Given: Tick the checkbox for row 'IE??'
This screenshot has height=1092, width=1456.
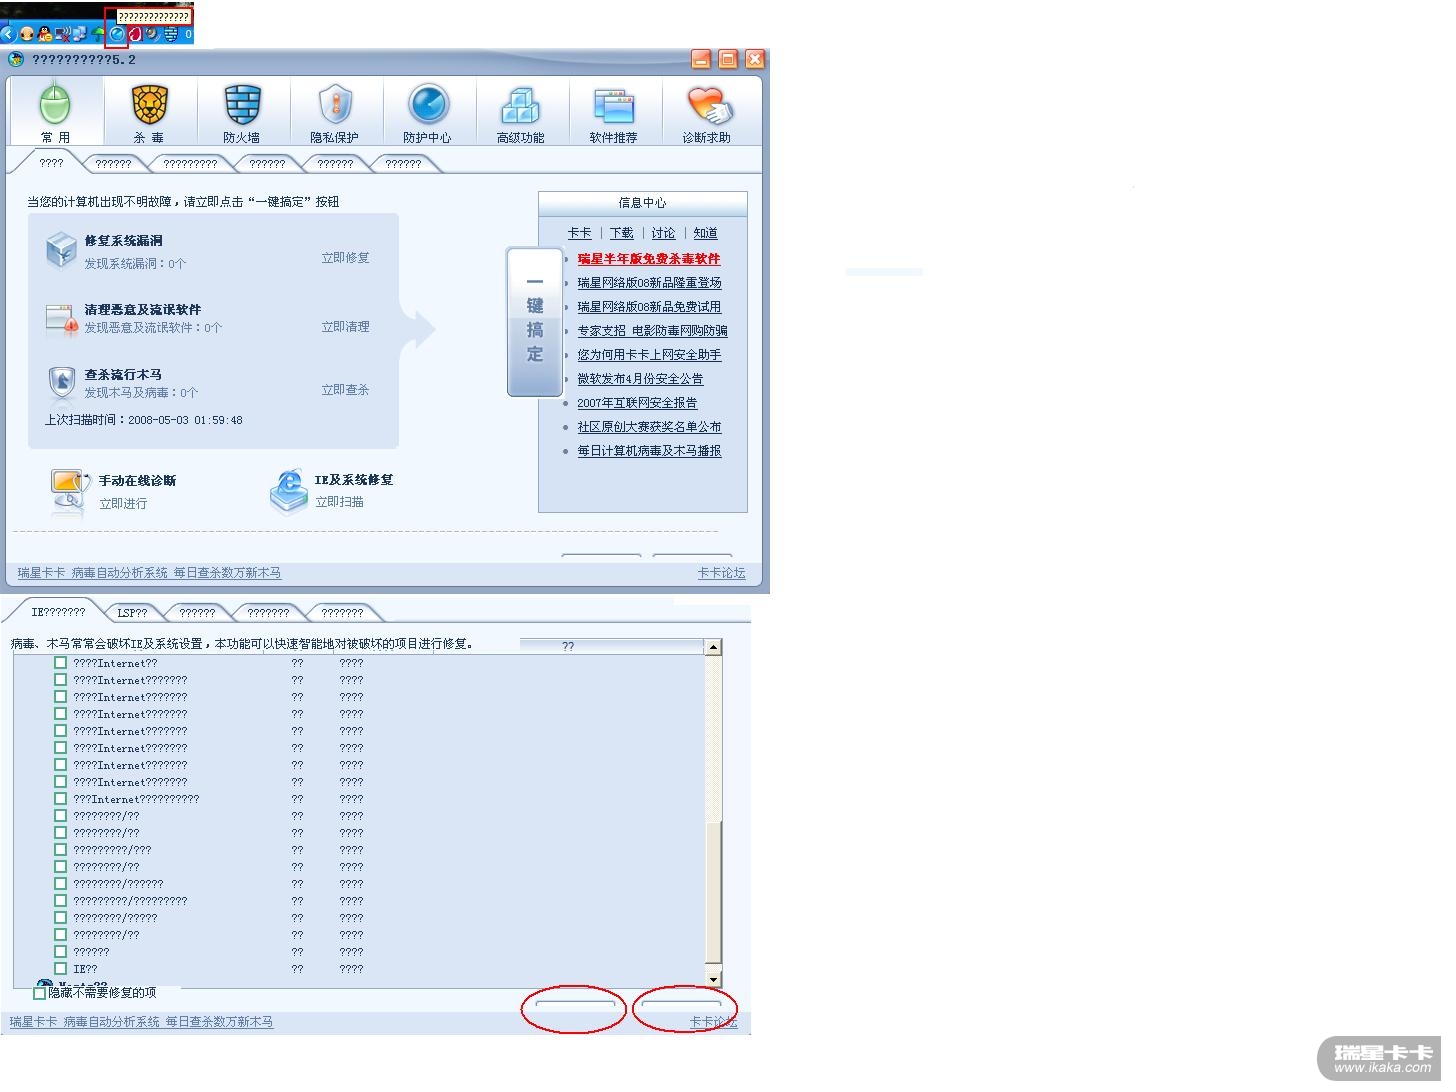Looking at the screenshot, I should click(60, 969).
